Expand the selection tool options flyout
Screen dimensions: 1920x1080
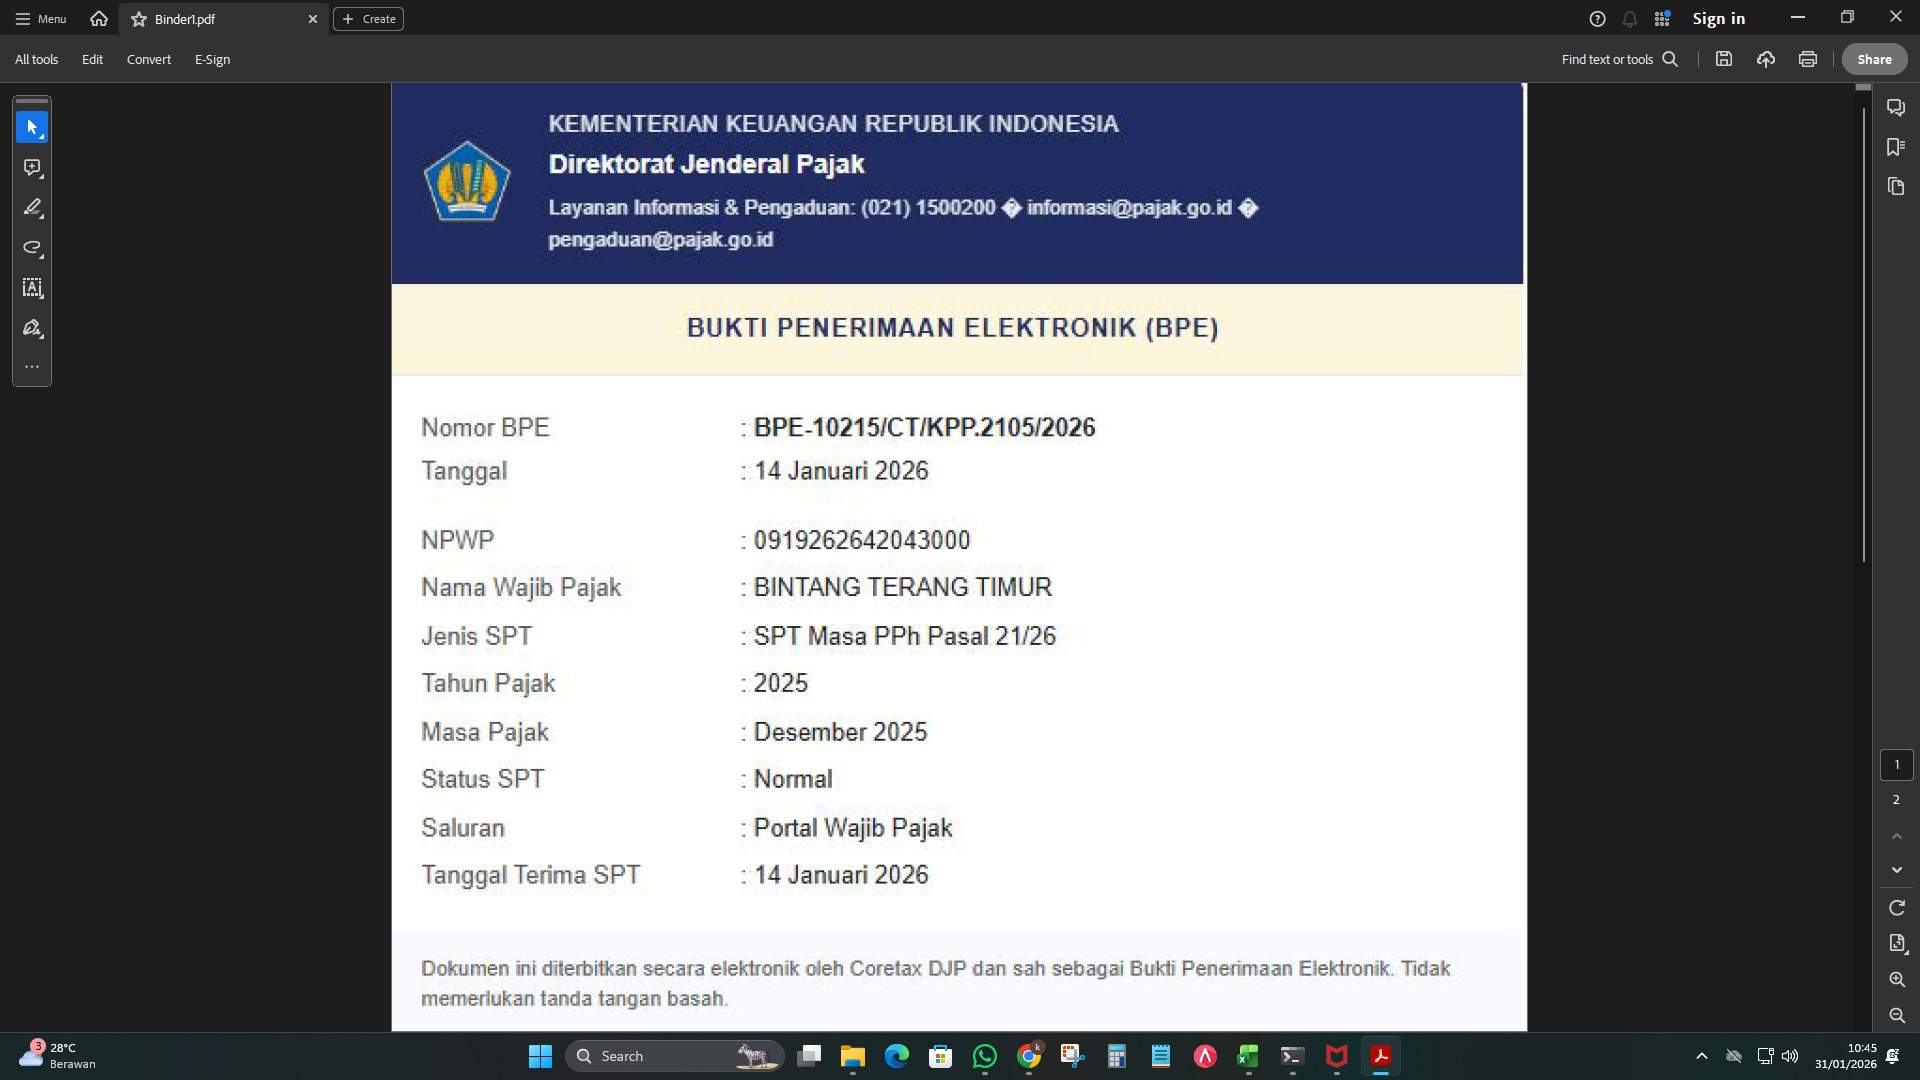[x=42, y=136]
